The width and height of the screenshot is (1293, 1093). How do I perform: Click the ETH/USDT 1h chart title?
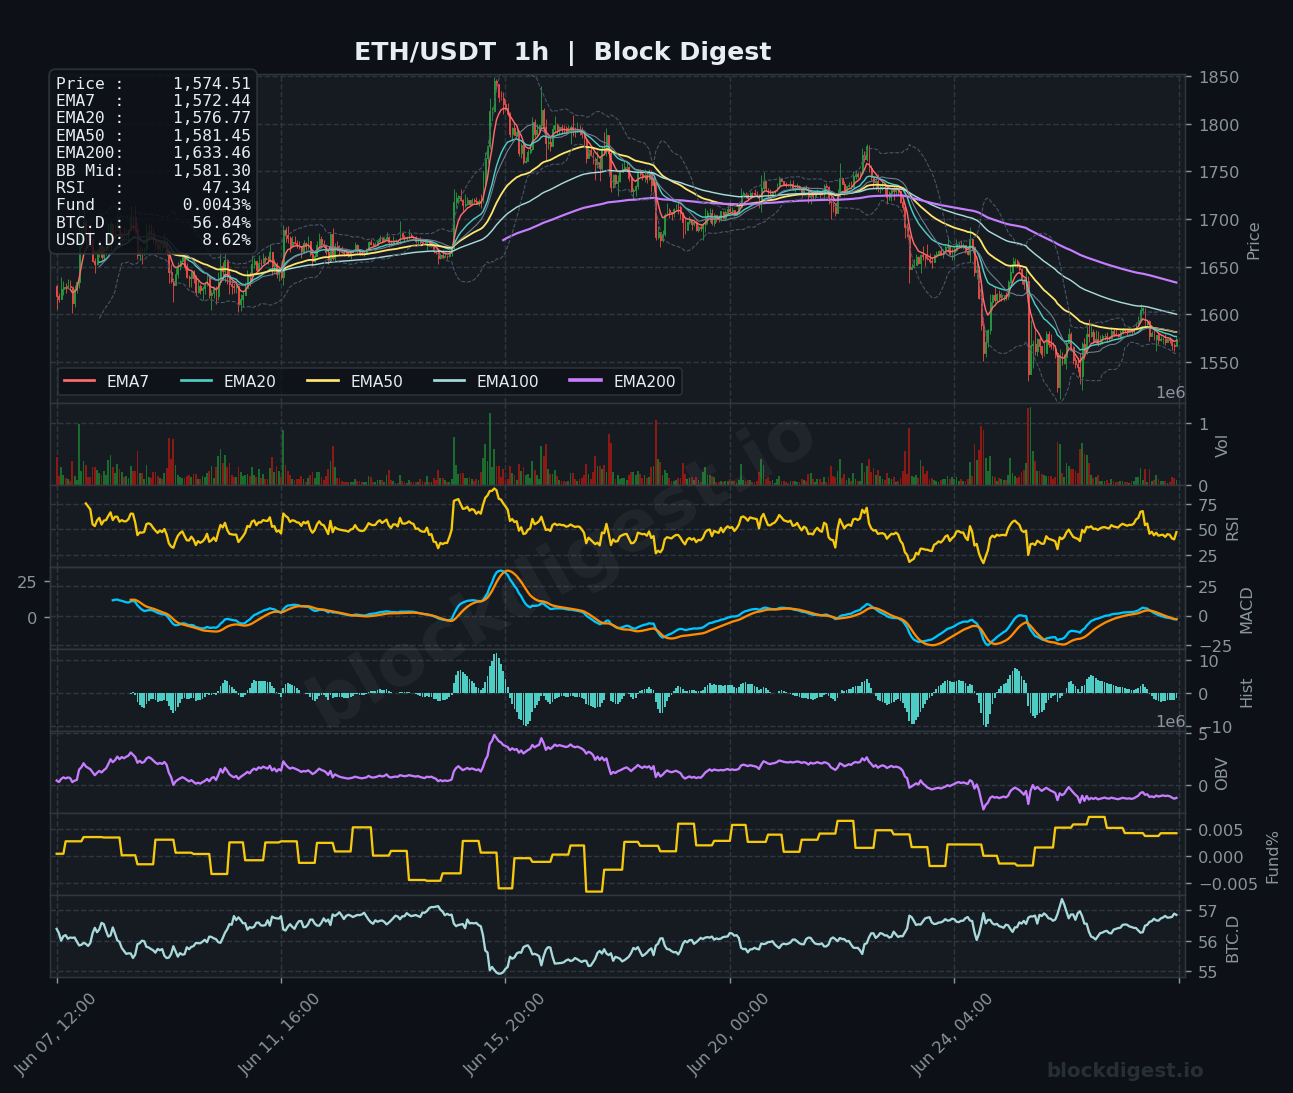[562, 52]
